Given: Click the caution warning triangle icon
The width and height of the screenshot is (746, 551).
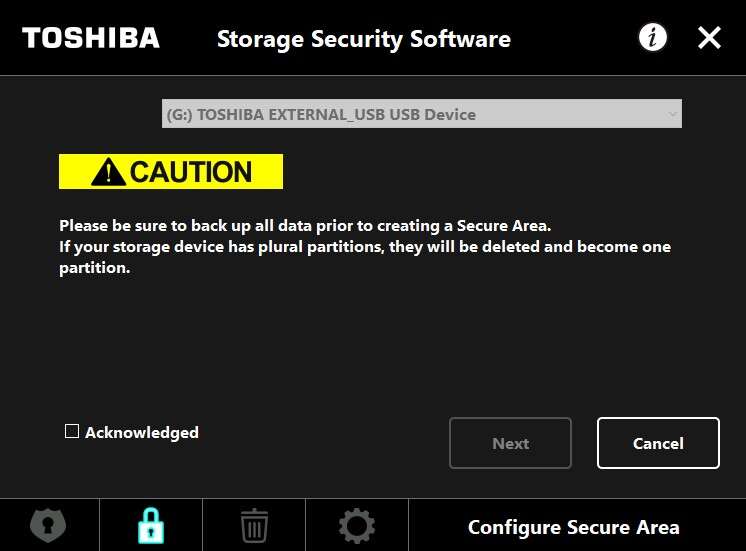Looking at the screenshot, I should (108, 172).
